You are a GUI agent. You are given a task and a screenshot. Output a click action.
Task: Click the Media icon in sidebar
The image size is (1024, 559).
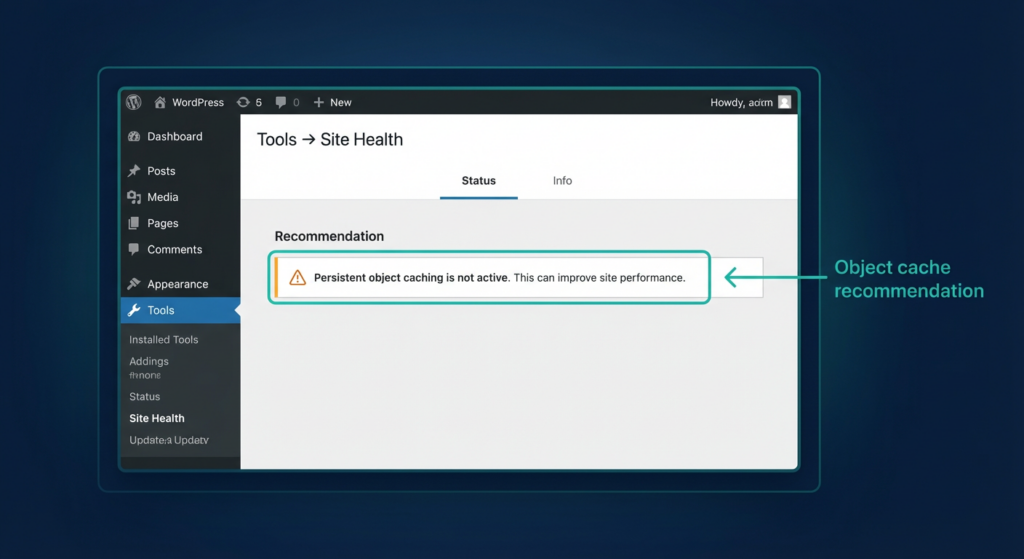pyautogui.click(x=134, y=198)
